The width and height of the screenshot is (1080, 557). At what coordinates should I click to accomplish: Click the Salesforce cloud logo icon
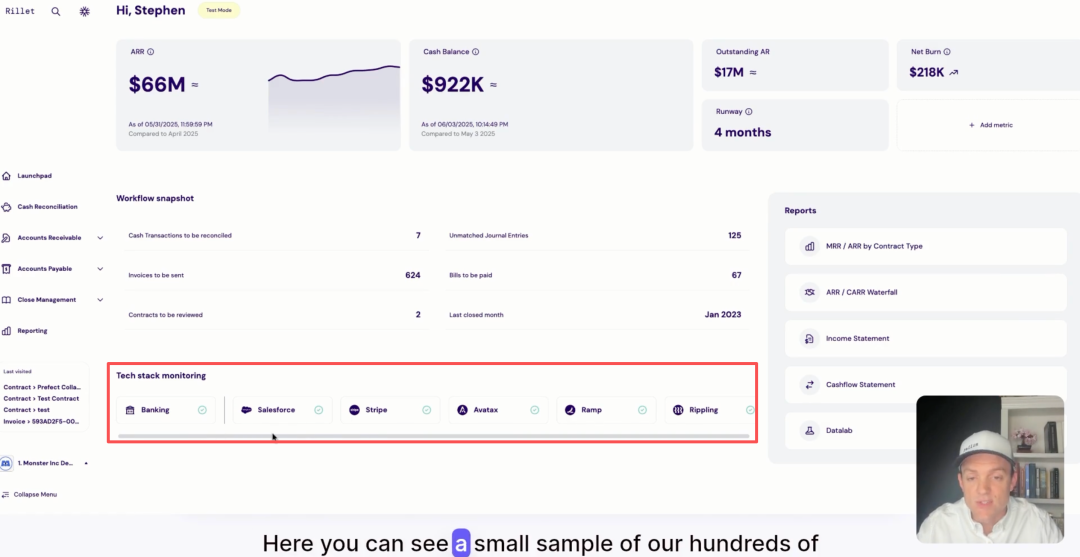(246, 410)
